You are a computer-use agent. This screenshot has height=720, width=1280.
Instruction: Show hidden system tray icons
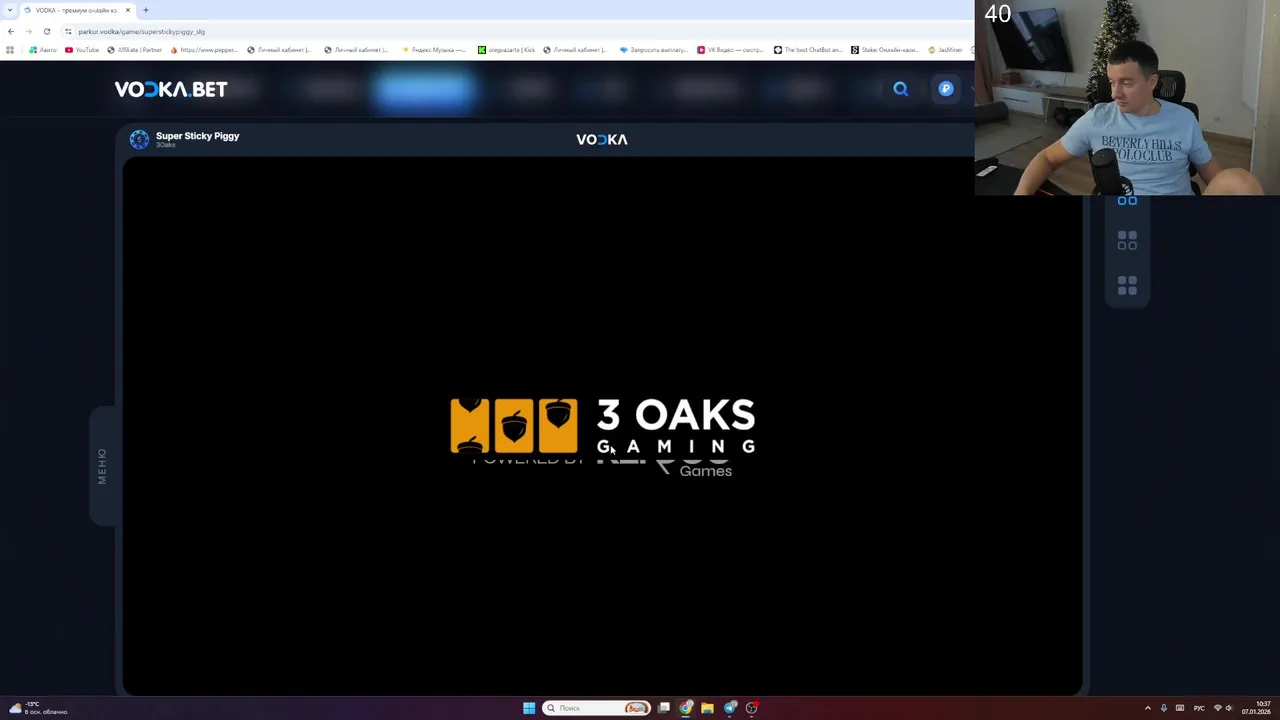tap(1147, 708)
